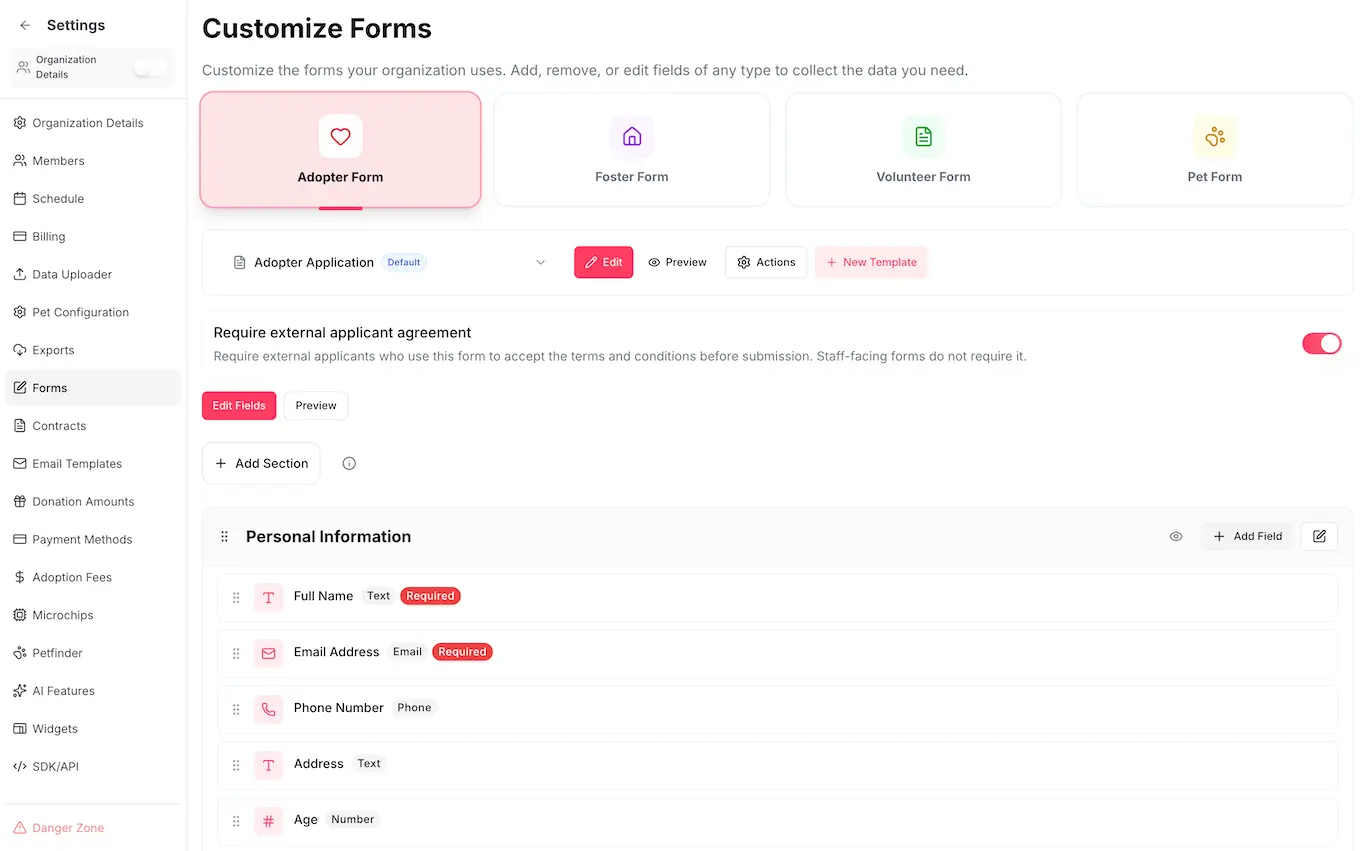Open the AI Features sparkle icon
The width and height of the screenshot is (1368, 851).
tap(19, 690)
